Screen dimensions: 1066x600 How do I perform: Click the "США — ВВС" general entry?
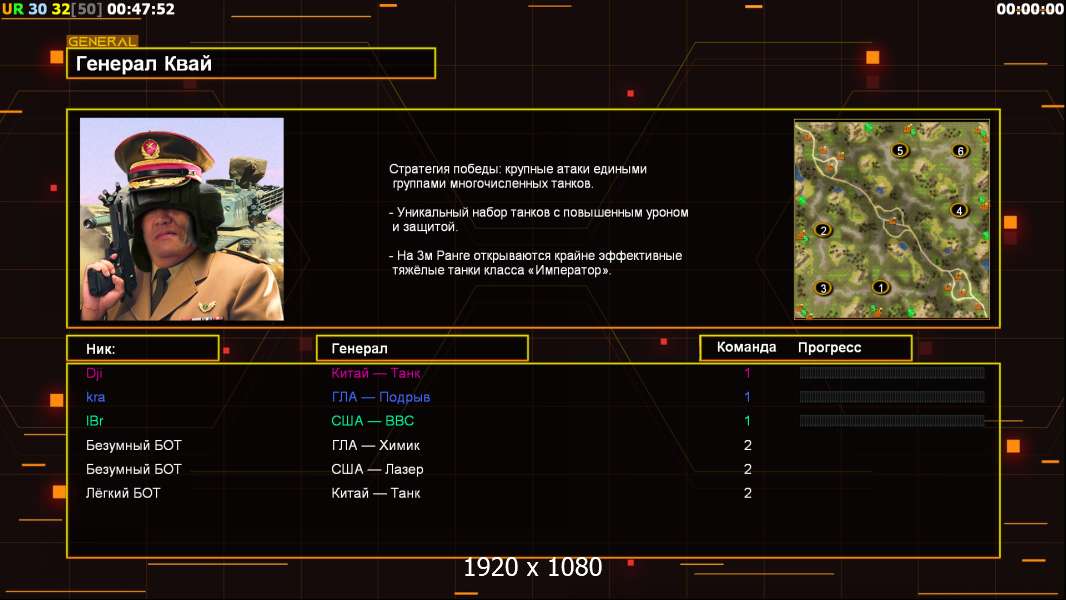373,421
